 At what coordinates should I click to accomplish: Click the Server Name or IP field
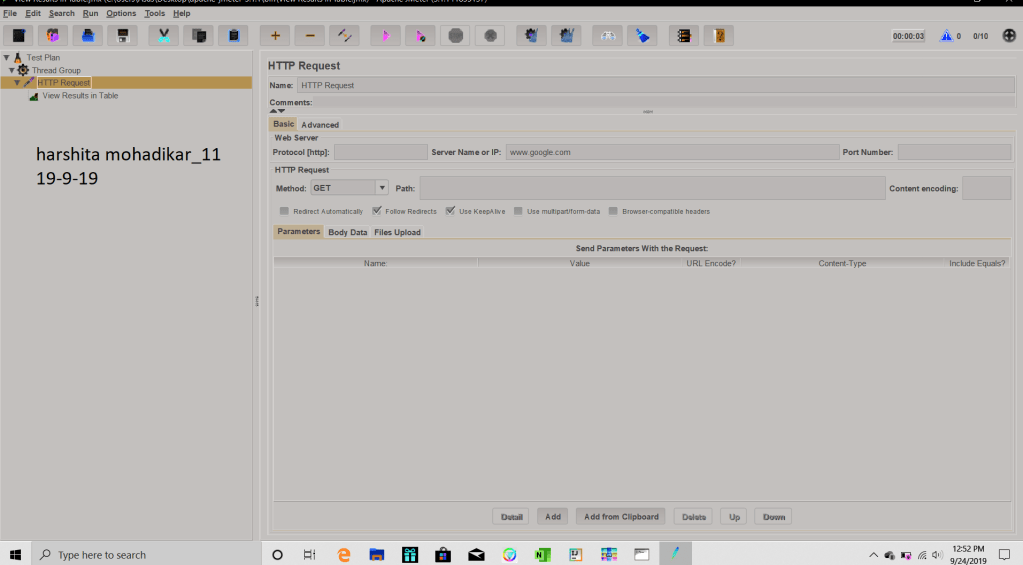point(671,152)
